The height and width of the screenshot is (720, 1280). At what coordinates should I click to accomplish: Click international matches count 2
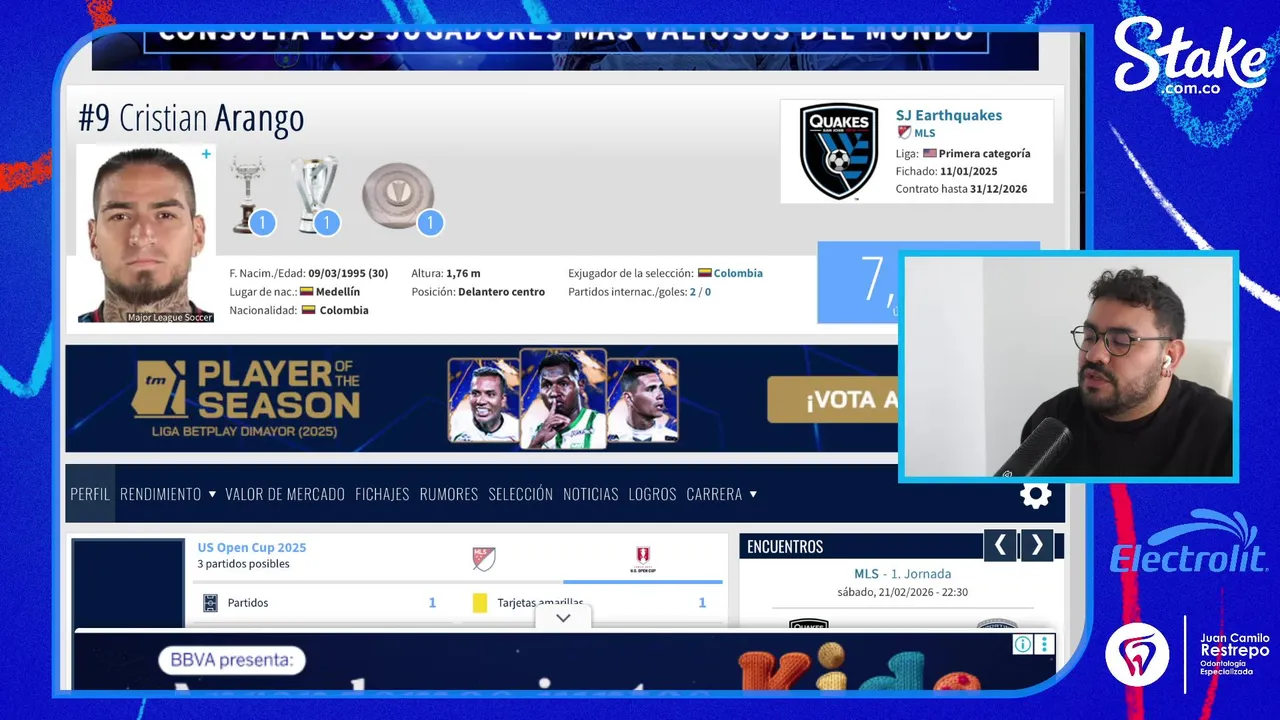pos(693,292)
